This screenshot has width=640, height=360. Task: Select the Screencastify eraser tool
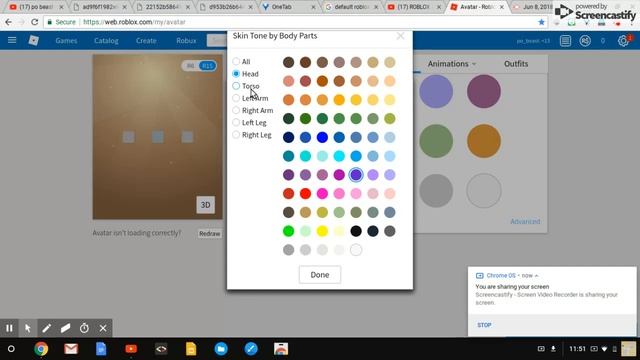(65, 328)
